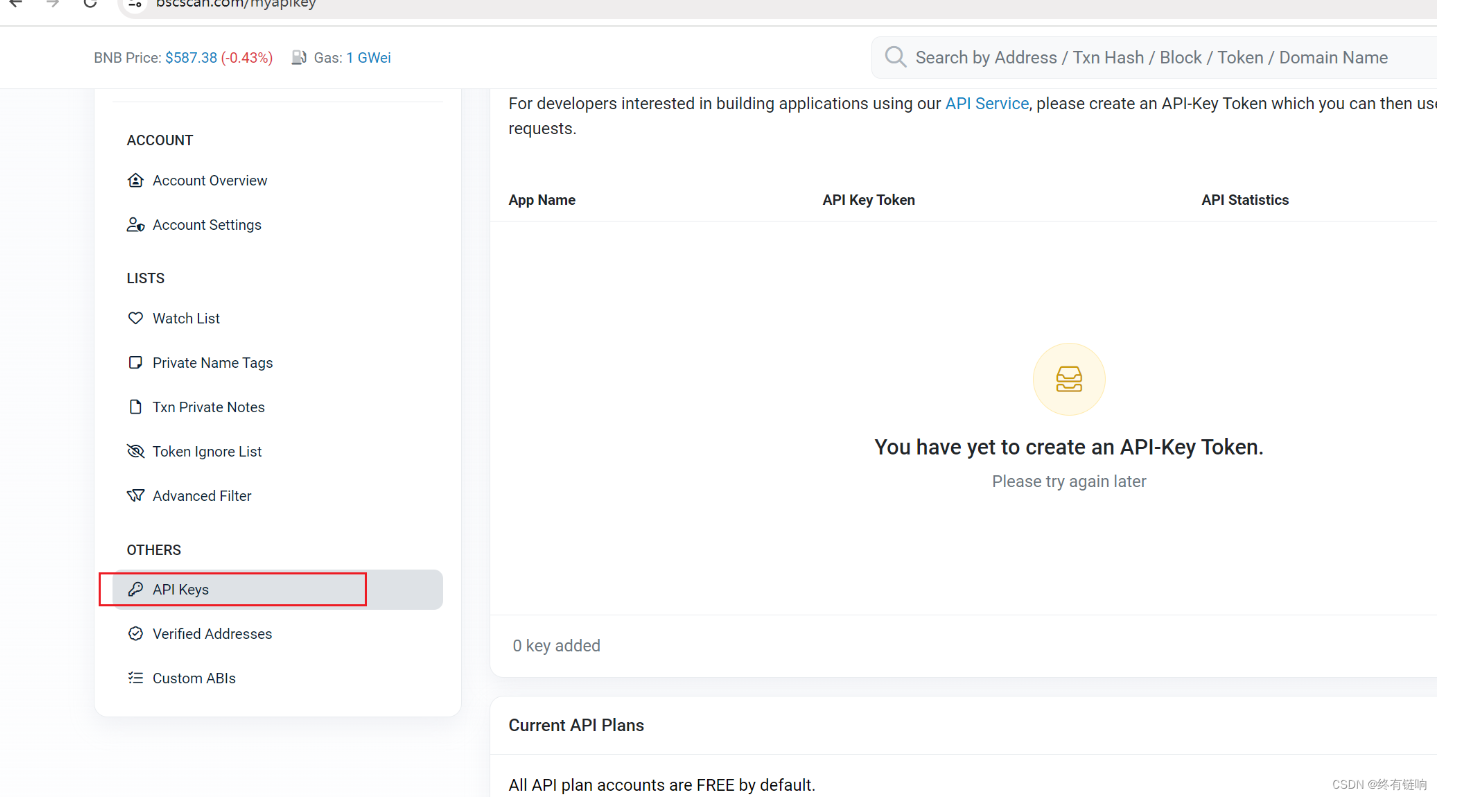The image size is (1460, 802).
Task: Focus the Search by Address field
Action: 1150,58
